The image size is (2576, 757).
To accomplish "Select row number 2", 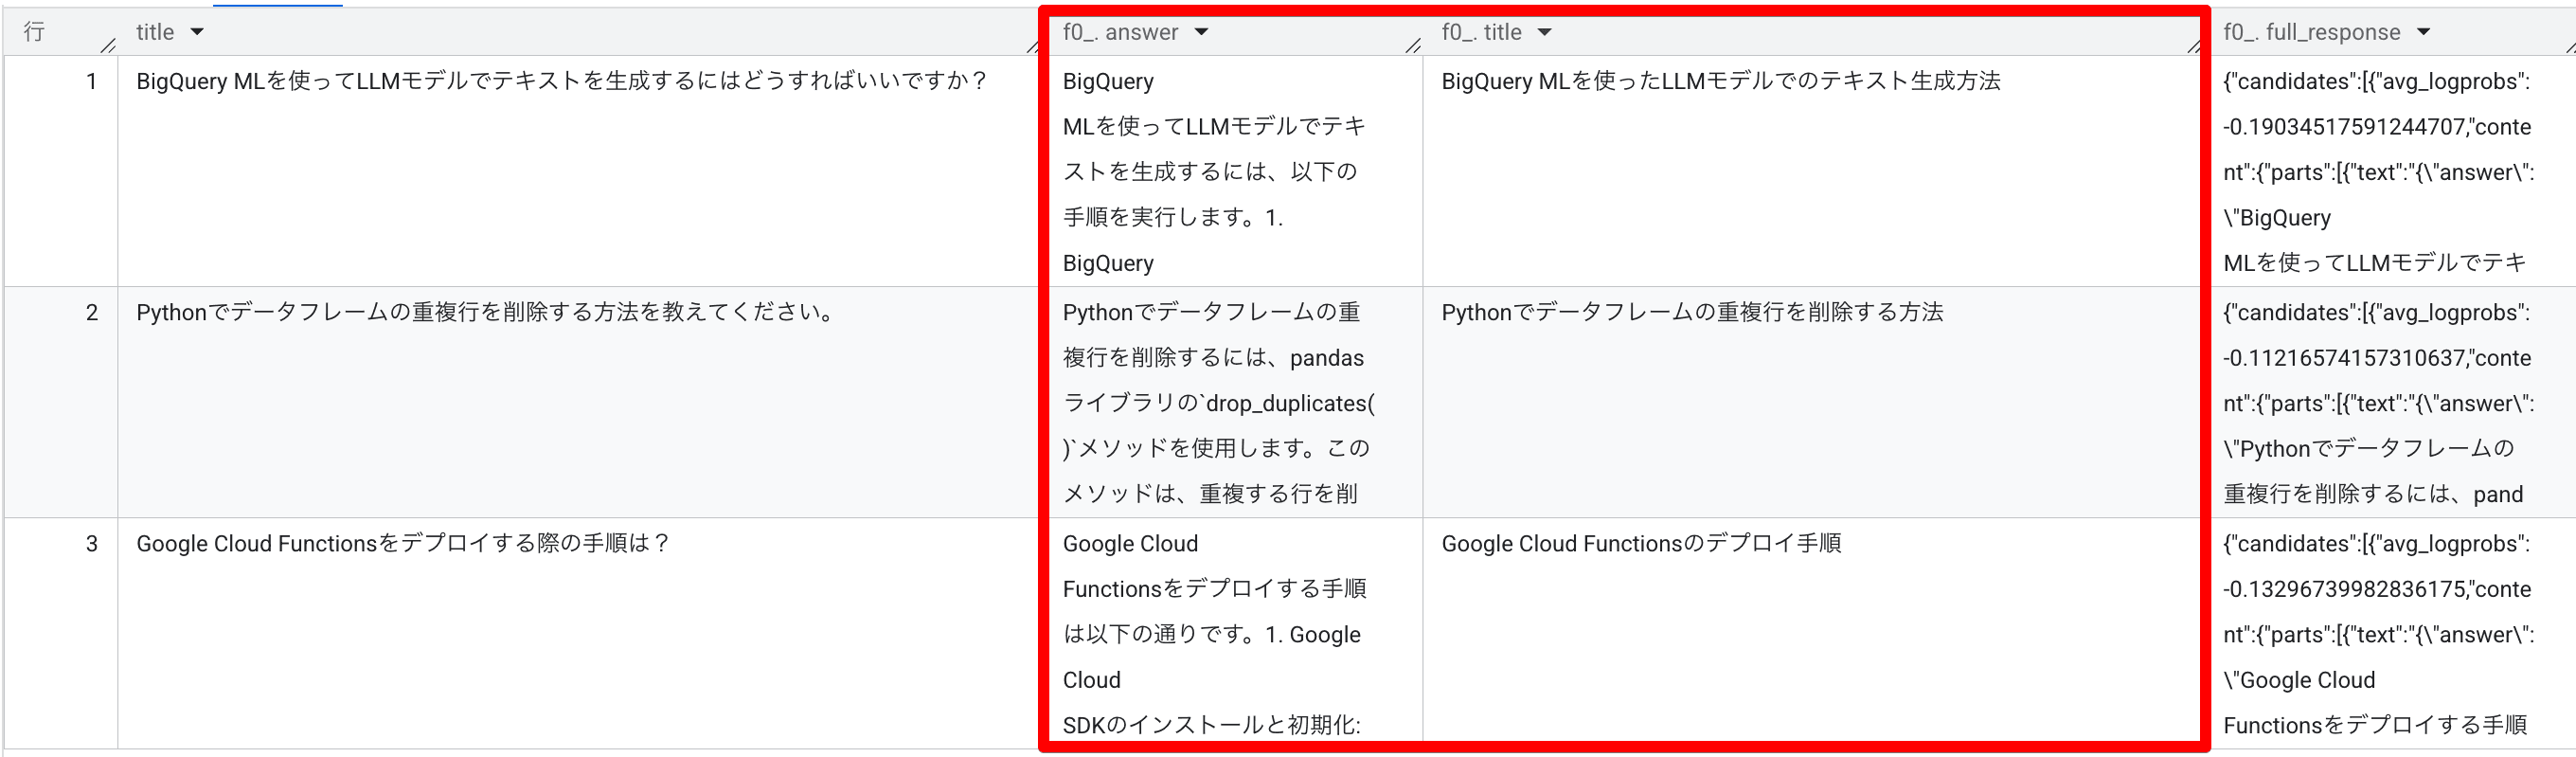I will coord(92,312).
